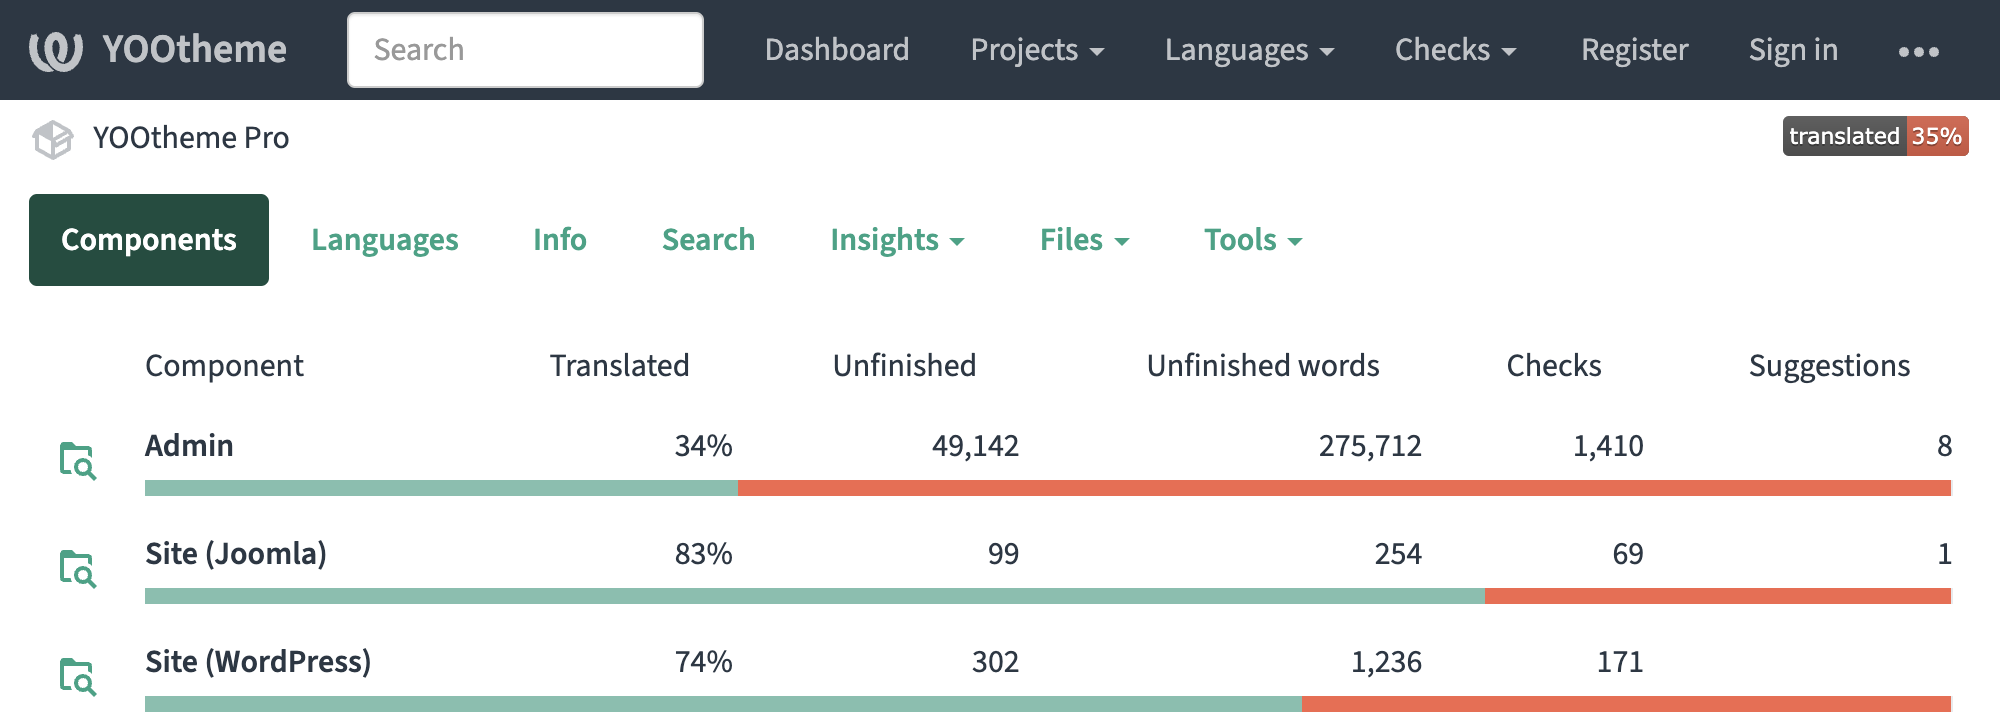Sort by the Translated column header

pyautogui.click(x=619, y=366)
